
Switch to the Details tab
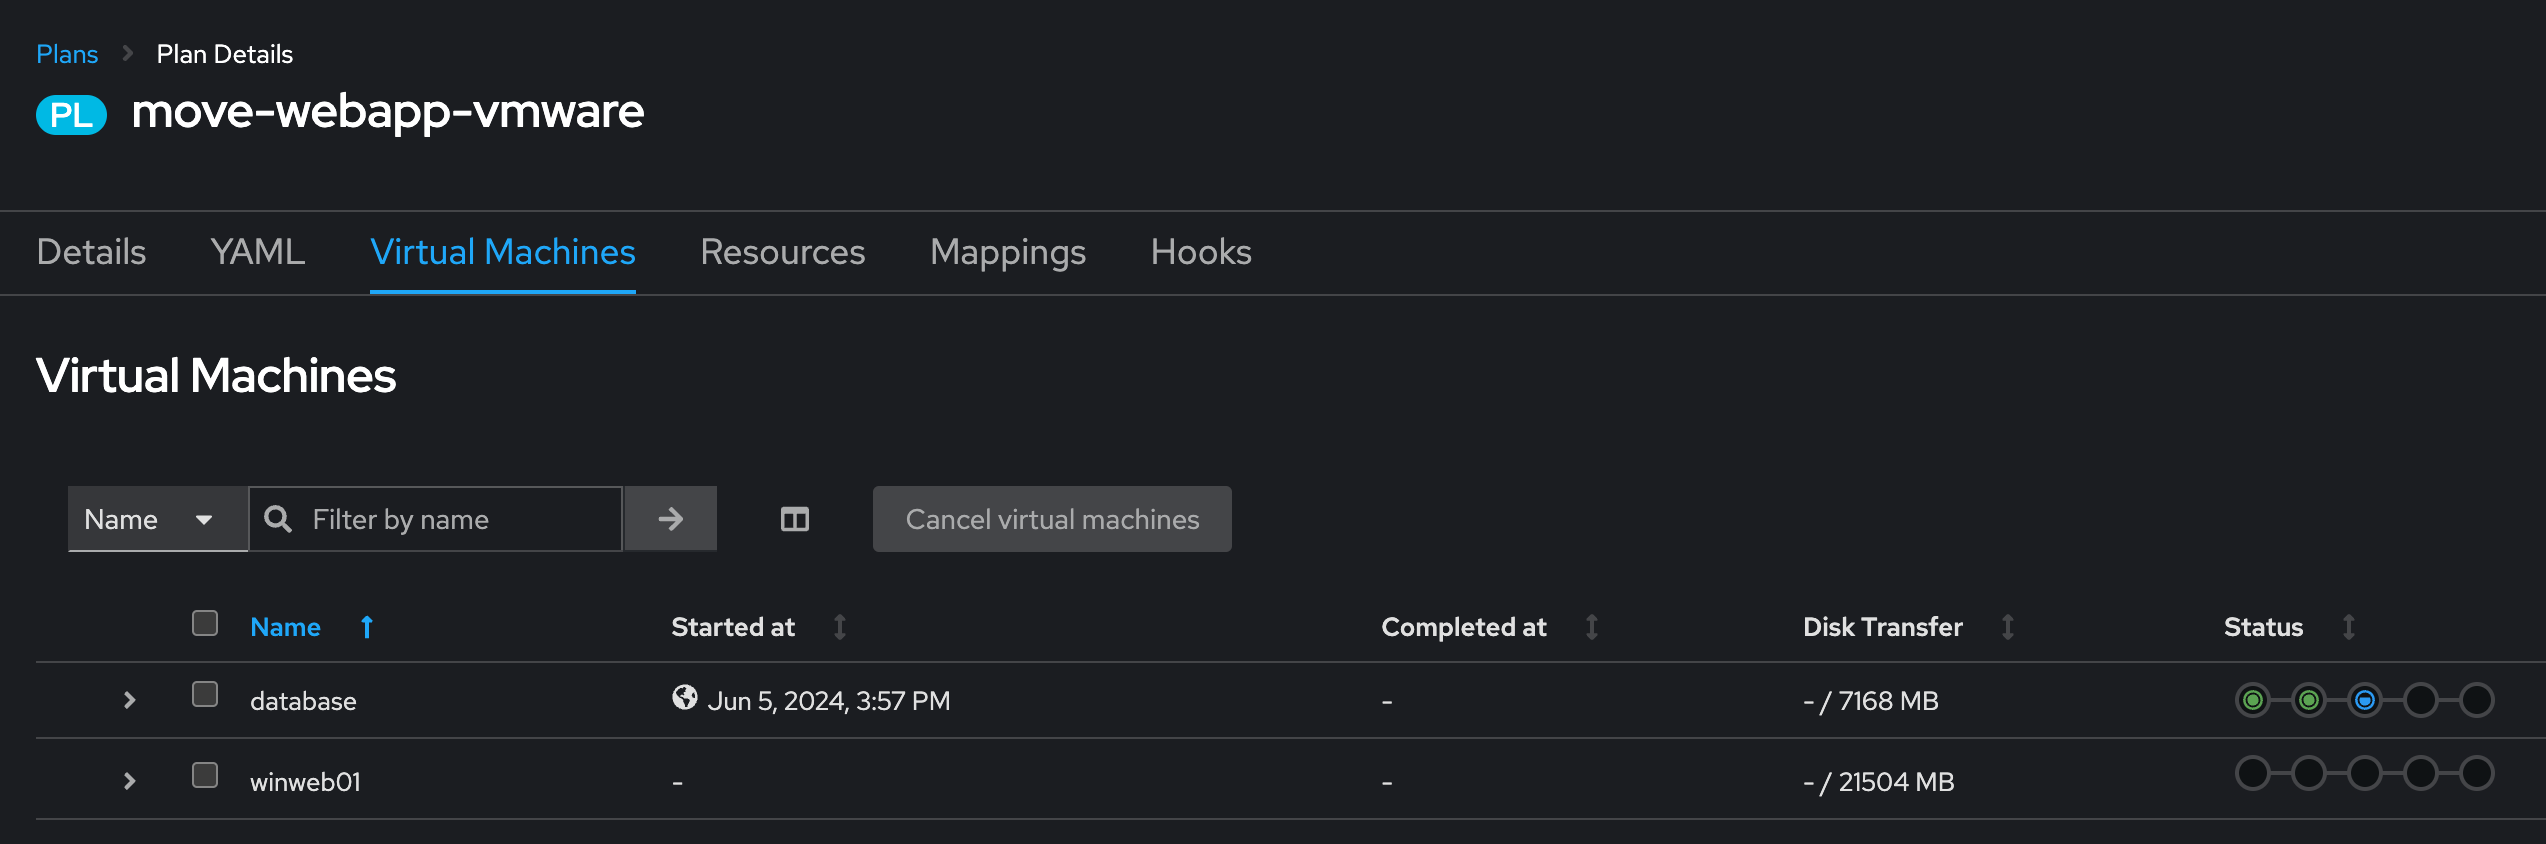pyautogui.click(x=91, y=252)
